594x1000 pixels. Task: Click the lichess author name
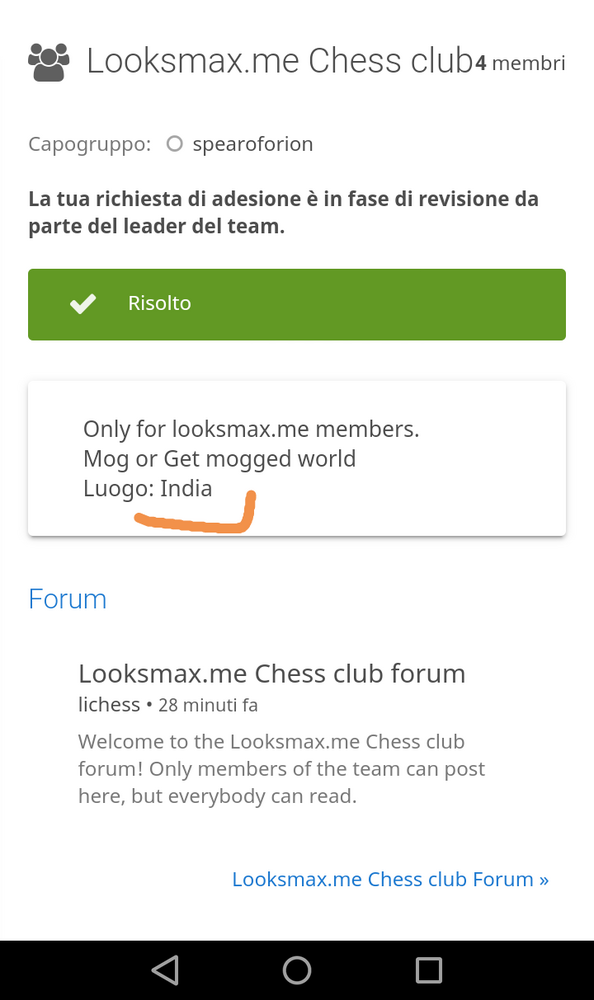pyautogui.click(x=108, y=705)
